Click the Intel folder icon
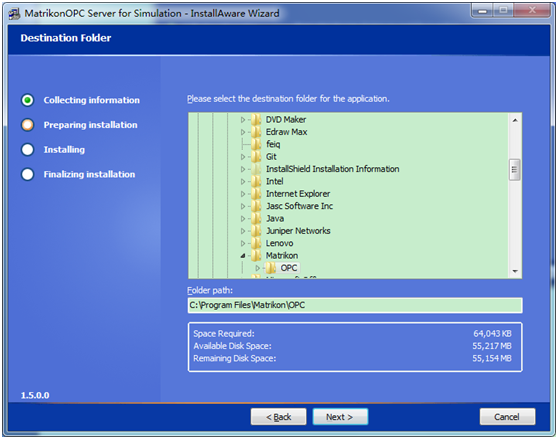 pyautogui.click(x=256, y=181)
